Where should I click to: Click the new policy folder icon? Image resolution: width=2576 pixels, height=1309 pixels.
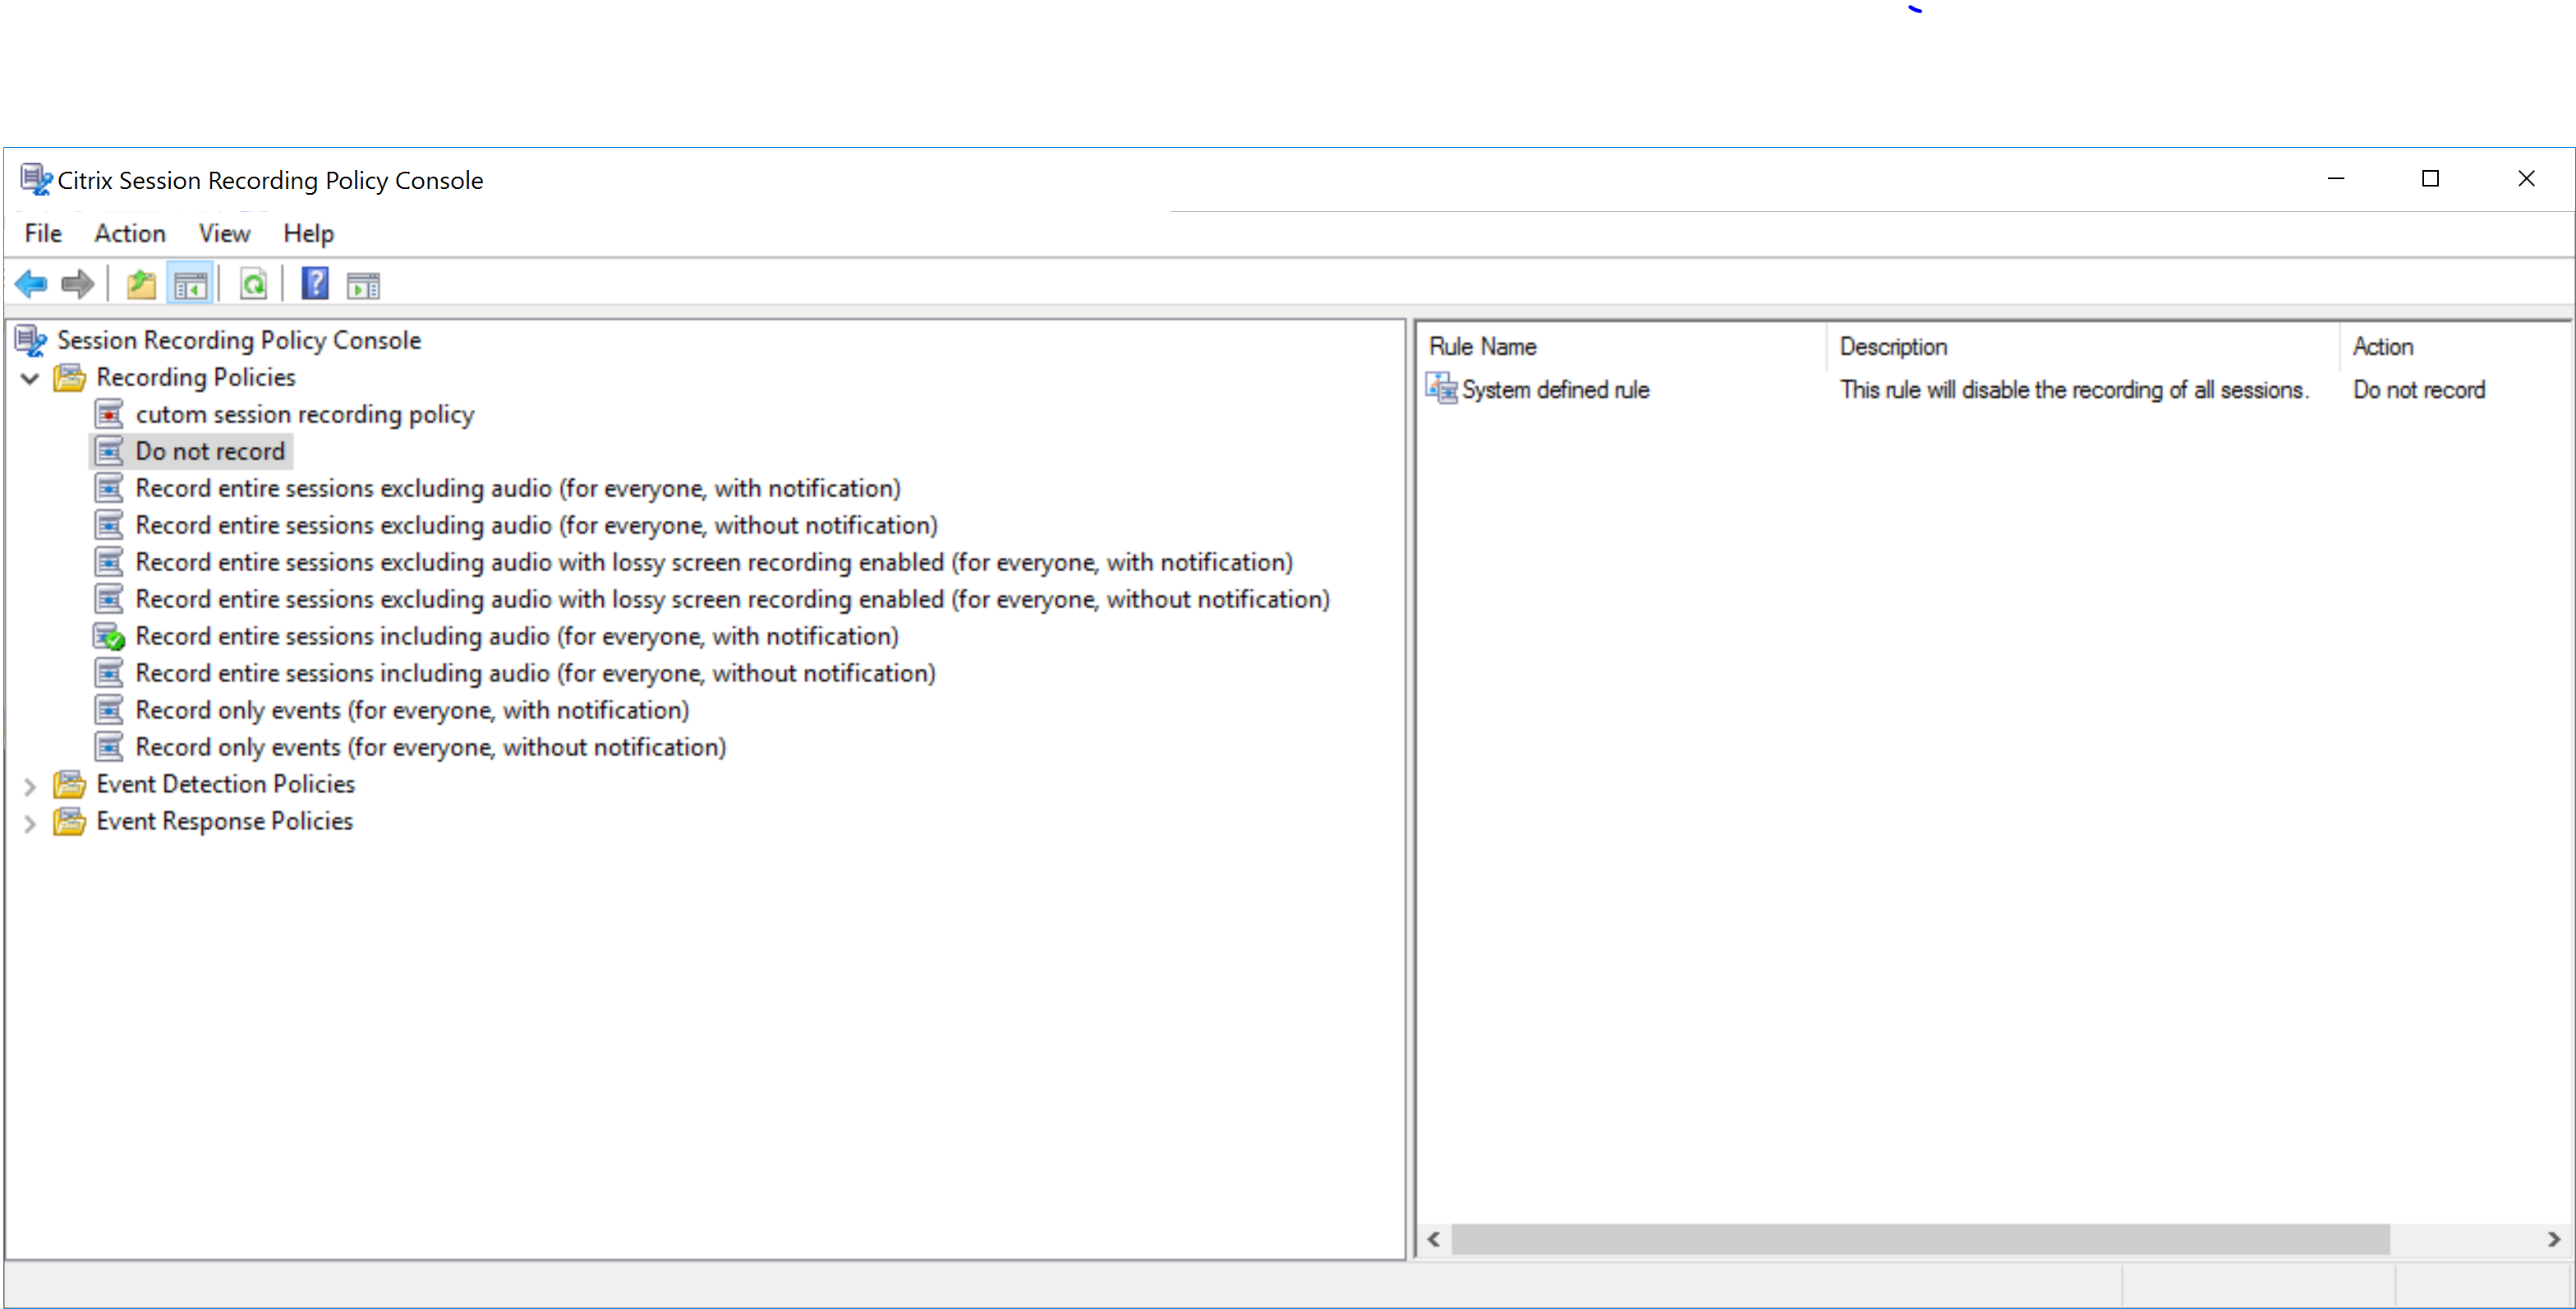140,287
